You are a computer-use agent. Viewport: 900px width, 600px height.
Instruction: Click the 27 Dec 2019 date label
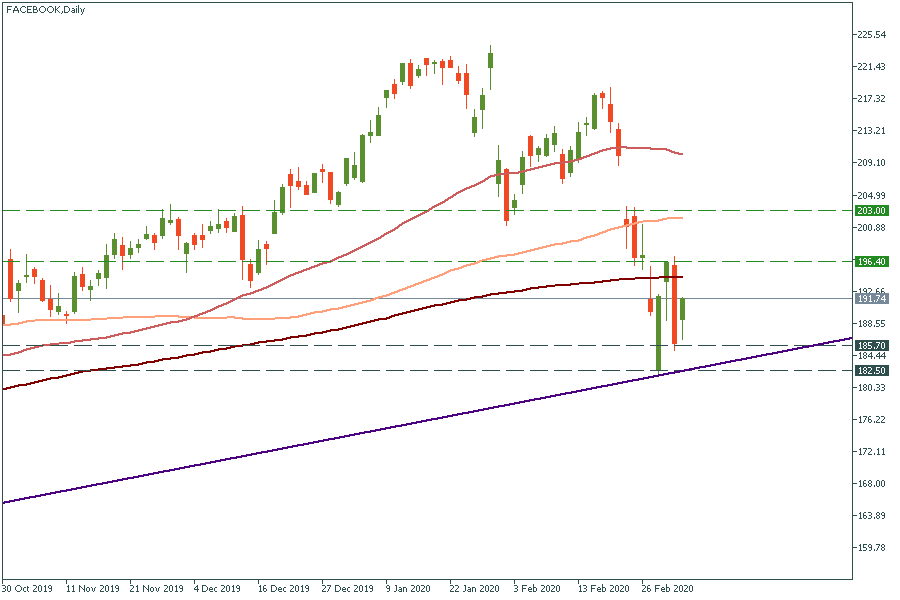pyautogui.click(x=345, y=589)
